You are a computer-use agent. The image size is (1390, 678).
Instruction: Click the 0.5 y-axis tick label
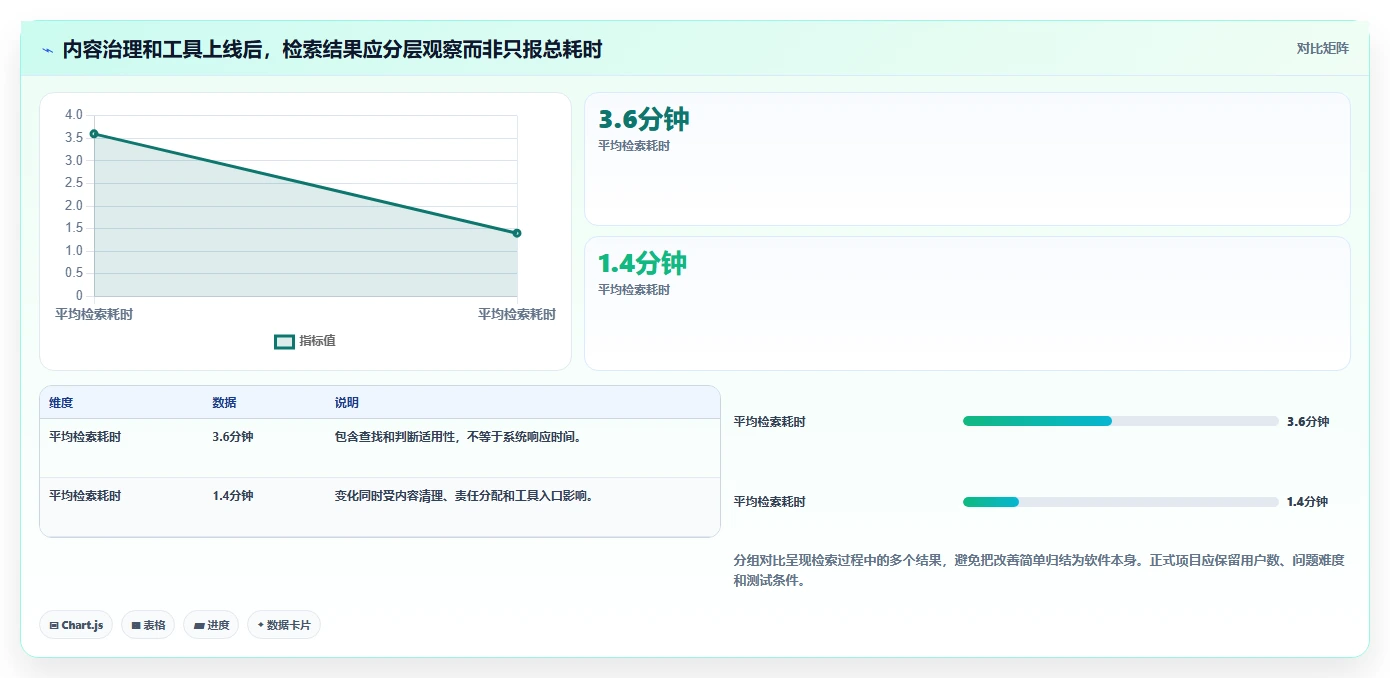(x=73, y=273)
